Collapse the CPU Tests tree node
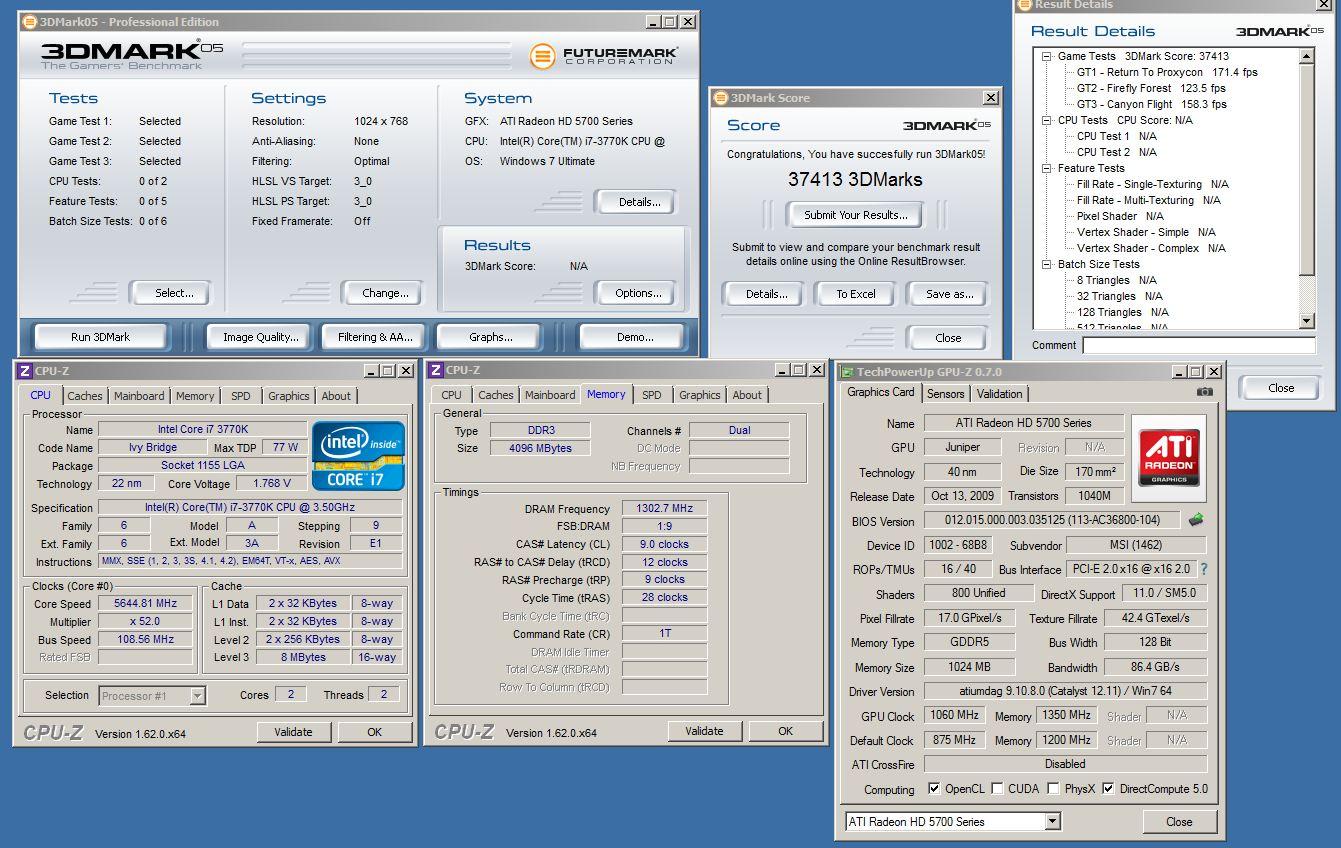The image size is (1341, 848). click(x=1046, y=121)
